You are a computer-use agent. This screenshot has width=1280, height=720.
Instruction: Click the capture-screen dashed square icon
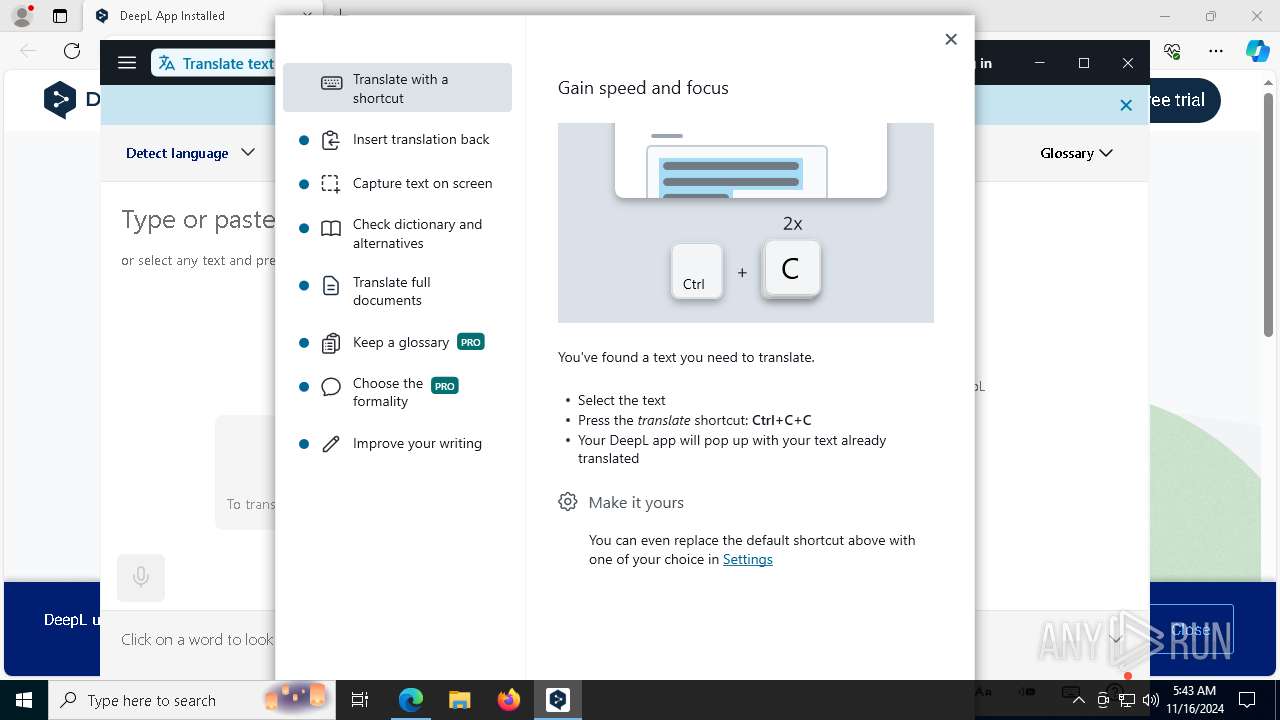point(331,183)
